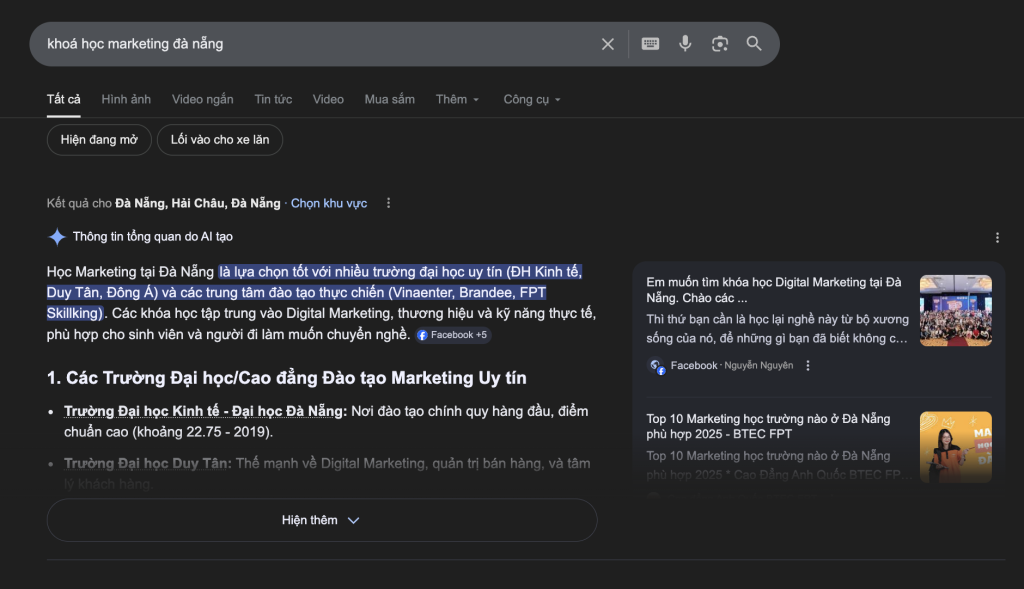The width and height of the screenshot is (1024, 589).
Task: Expand the Công cụ dropdown
Action: point(532,99)
